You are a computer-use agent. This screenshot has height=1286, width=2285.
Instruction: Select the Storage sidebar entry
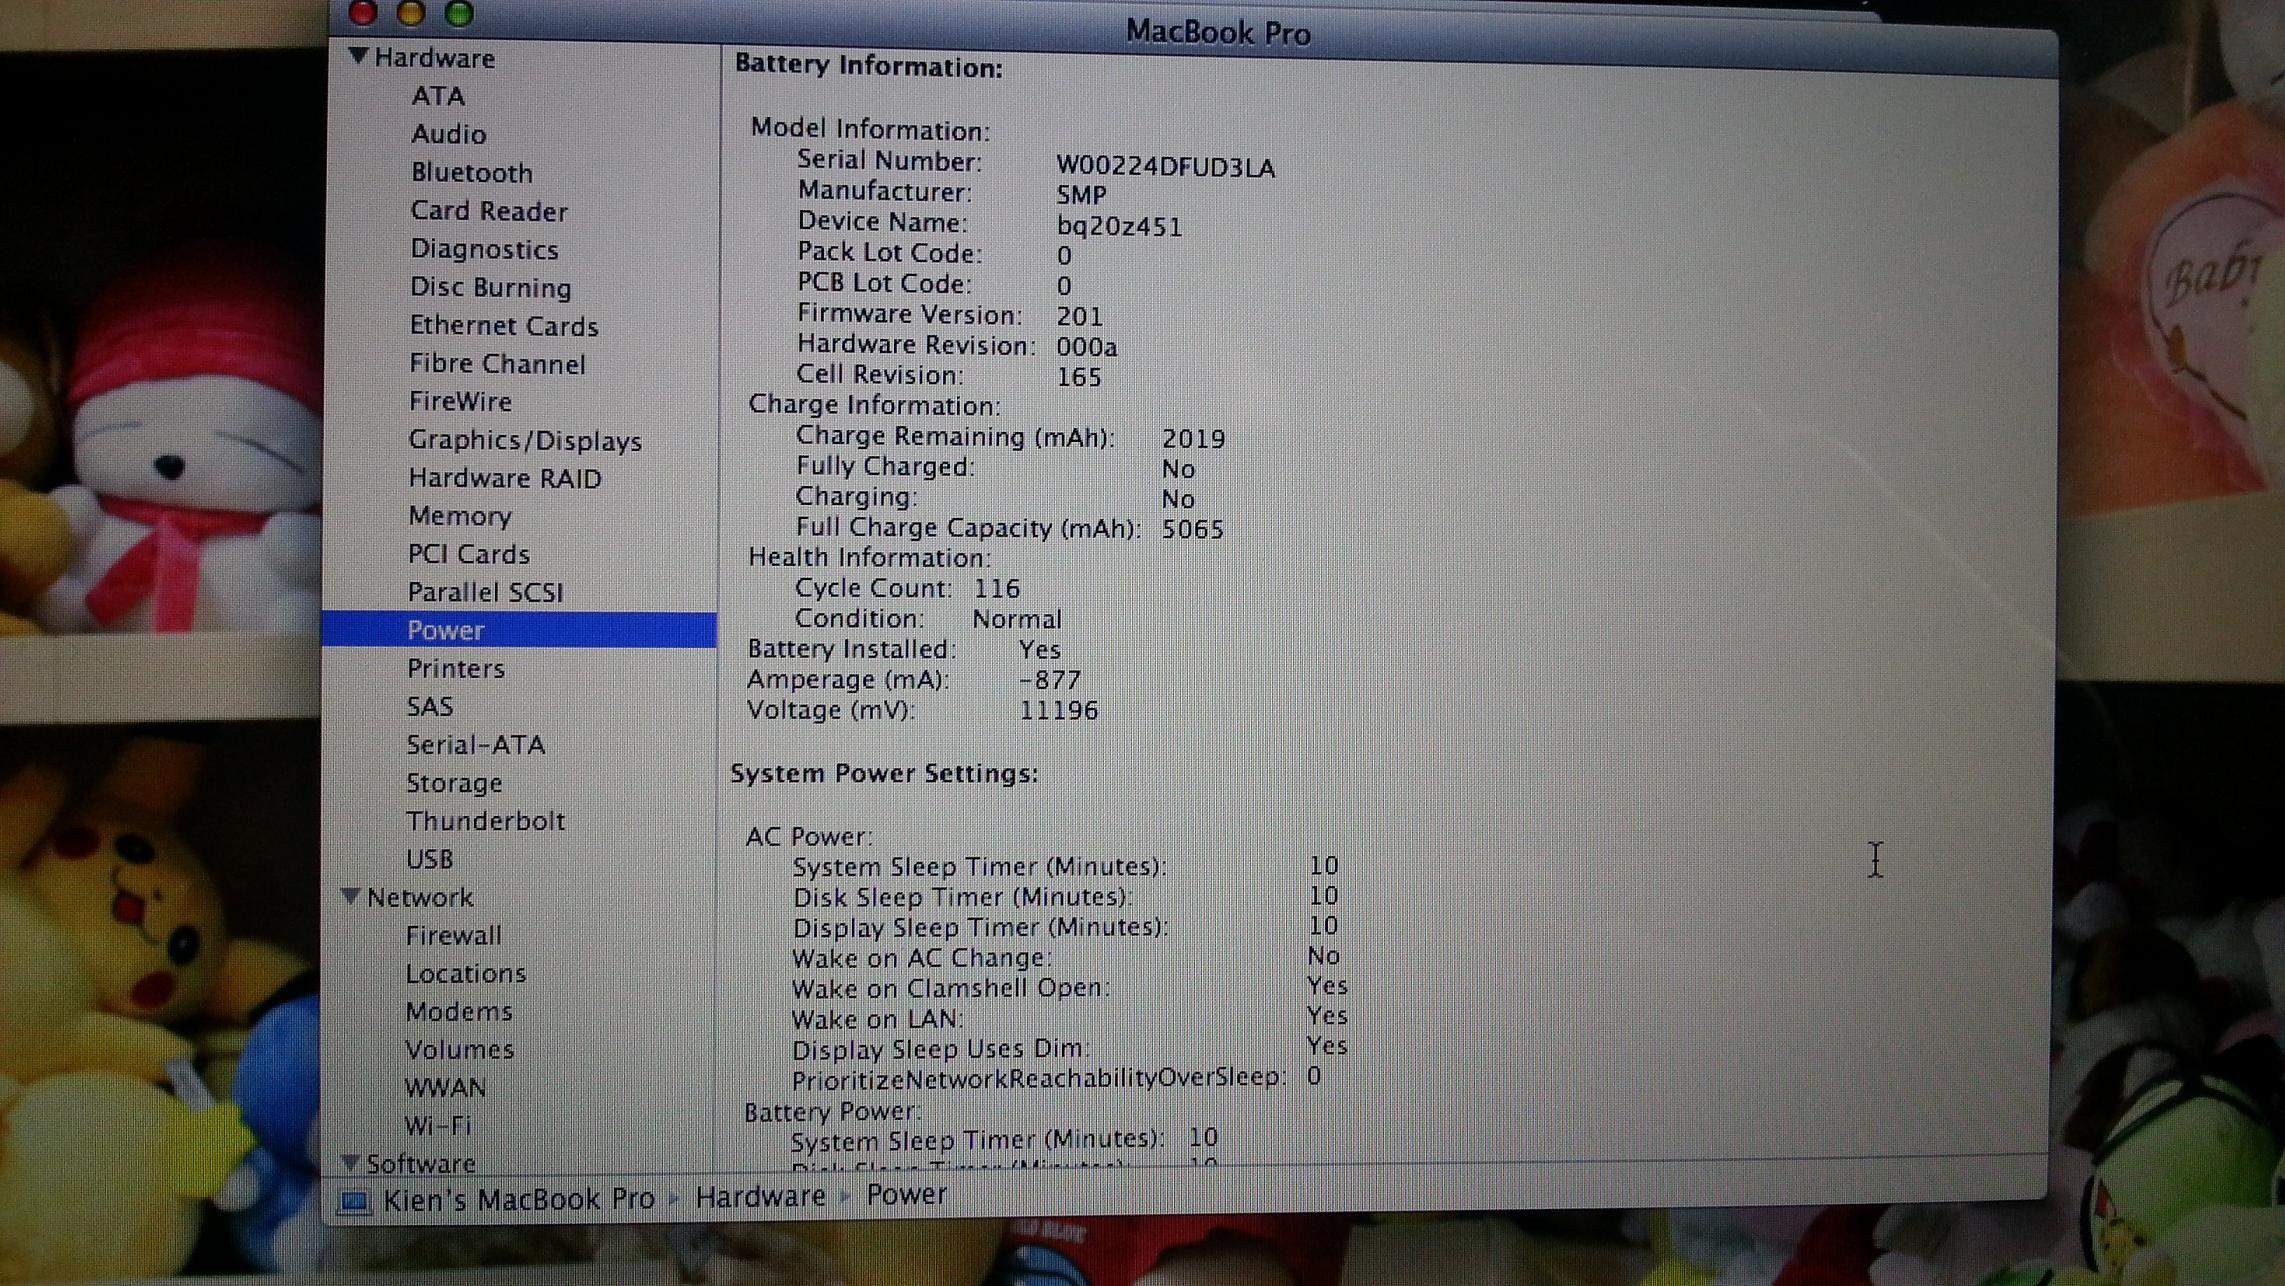[x=453, y=783]
